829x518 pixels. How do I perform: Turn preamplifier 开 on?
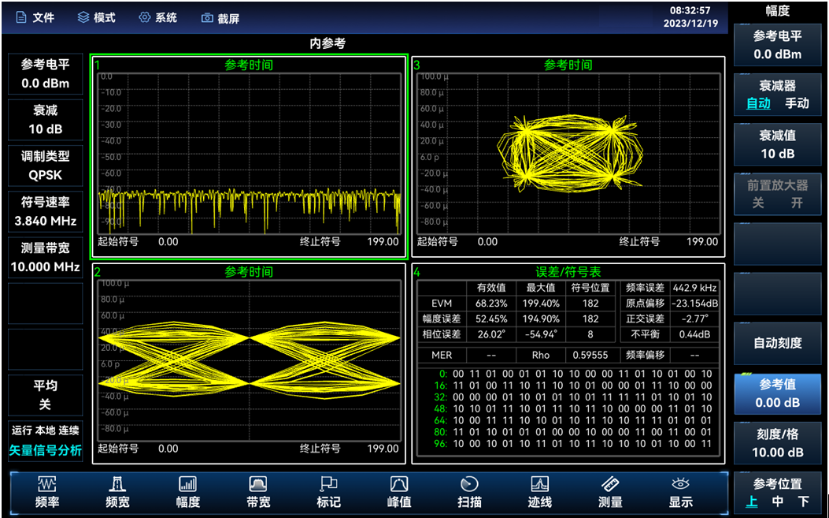point(797,202)
